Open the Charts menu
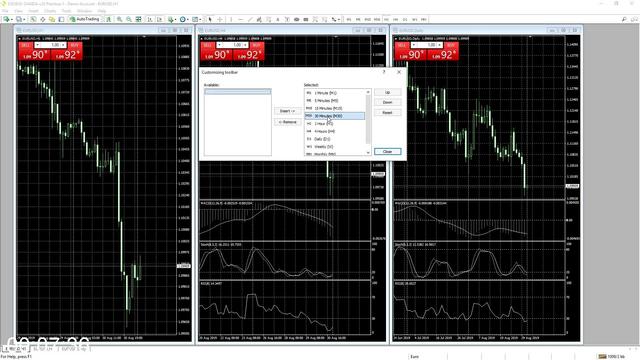Viewport: 640px width, 360px height. (50, 11)
